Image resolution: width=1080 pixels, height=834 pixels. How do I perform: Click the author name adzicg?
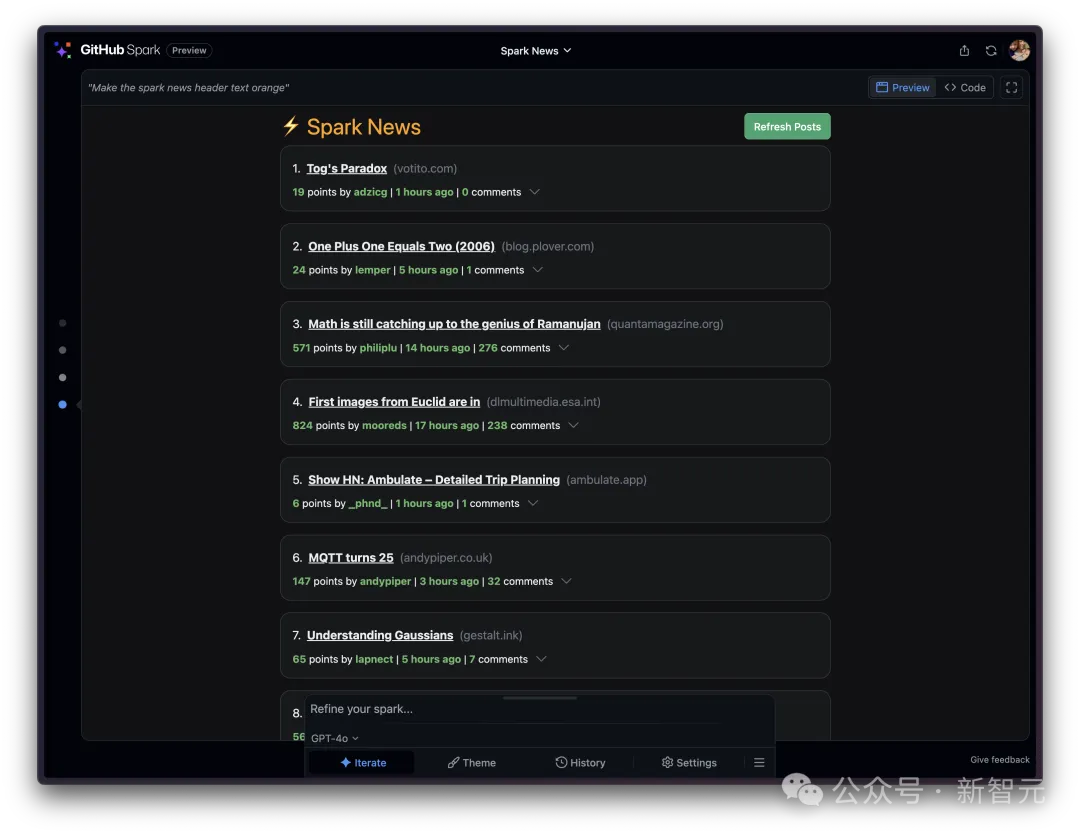tap(370, 192)
